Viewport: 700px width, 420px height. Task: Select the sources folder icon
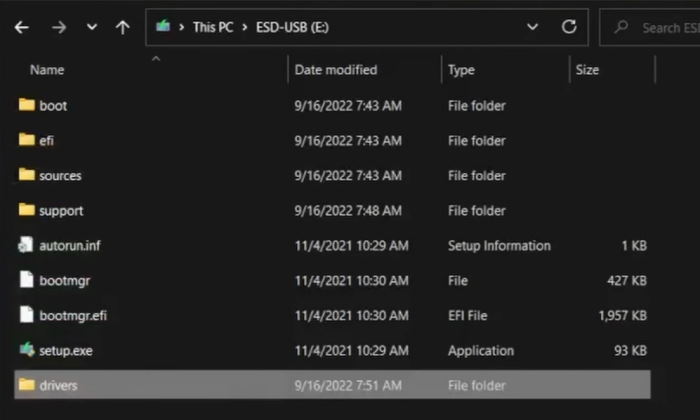coord(27,175)
